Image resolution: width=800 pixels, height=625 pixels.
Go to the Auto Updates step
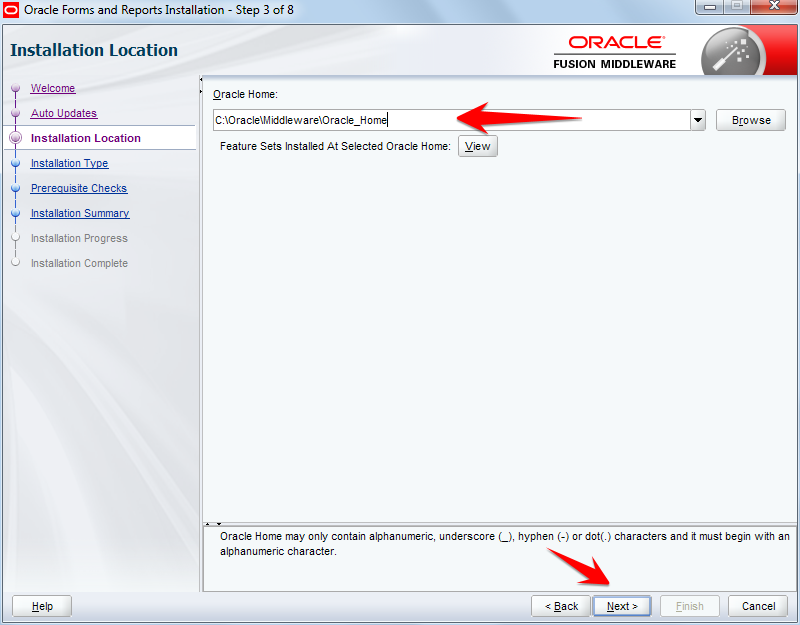click(x=64, y=113)
